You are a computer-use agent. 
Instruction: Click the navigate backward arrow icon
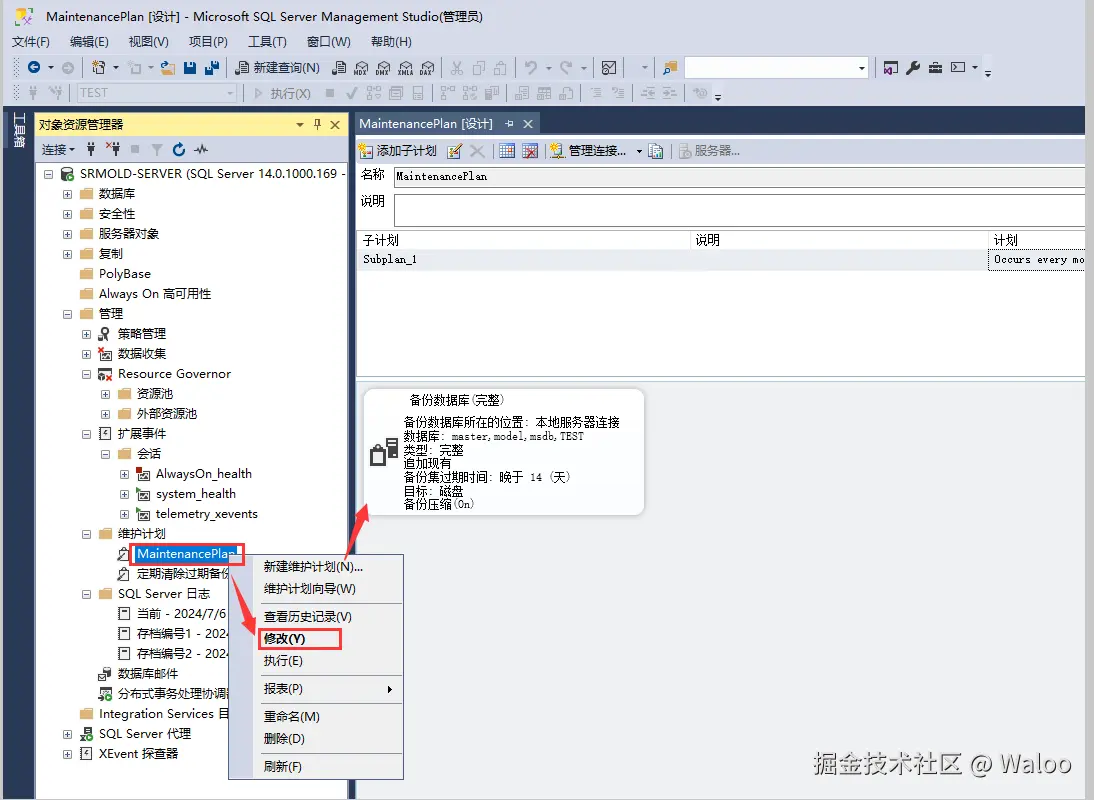33,68
